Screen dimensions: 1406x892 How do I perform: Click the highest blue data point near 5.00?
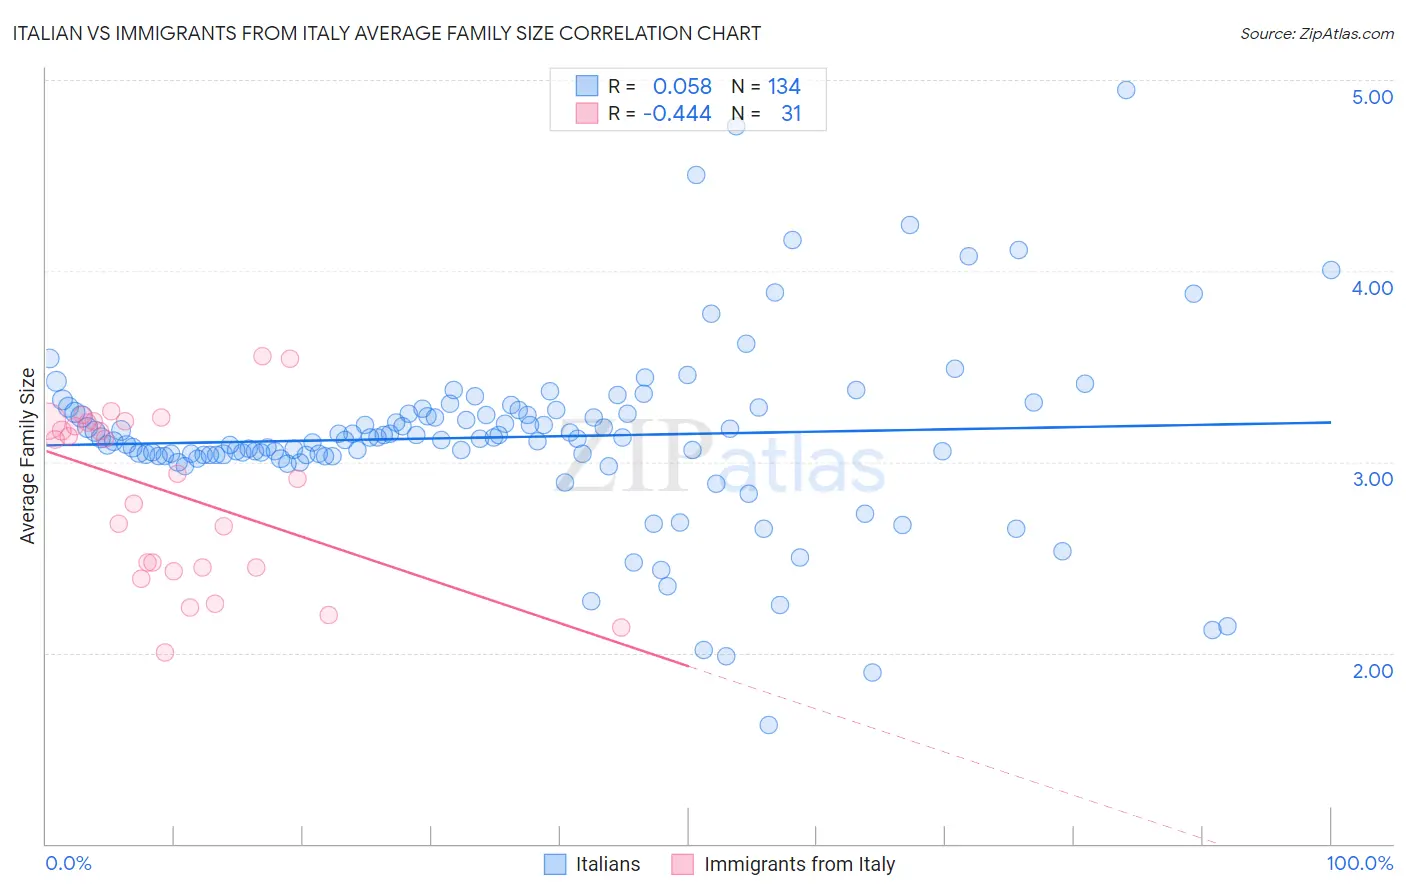click(x=1126, y=90)
